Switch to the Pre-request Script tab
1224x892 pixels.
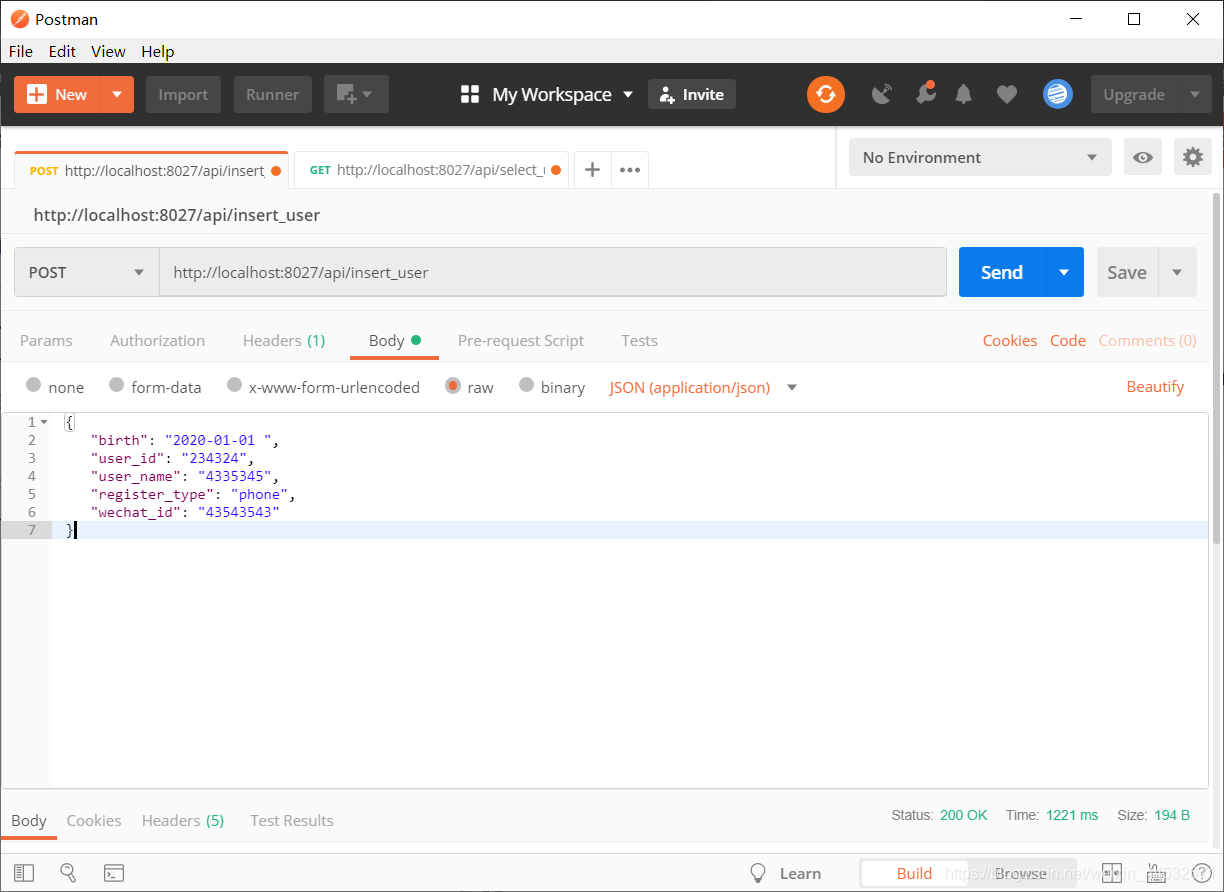coord(520,340)
